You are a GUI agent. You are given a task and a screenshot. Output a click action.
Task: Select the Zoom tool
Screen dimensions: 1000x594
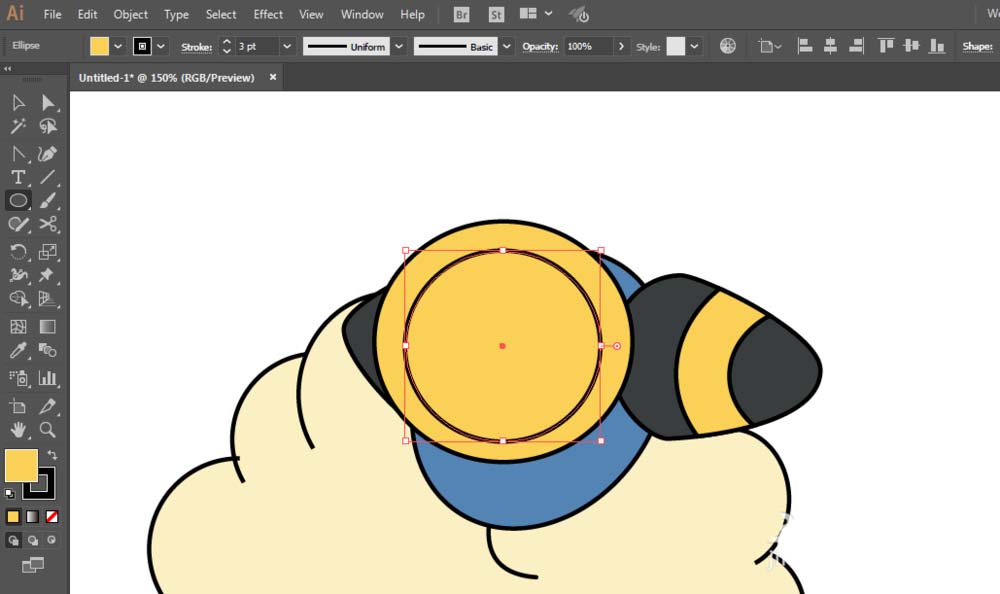coord(48,430)
